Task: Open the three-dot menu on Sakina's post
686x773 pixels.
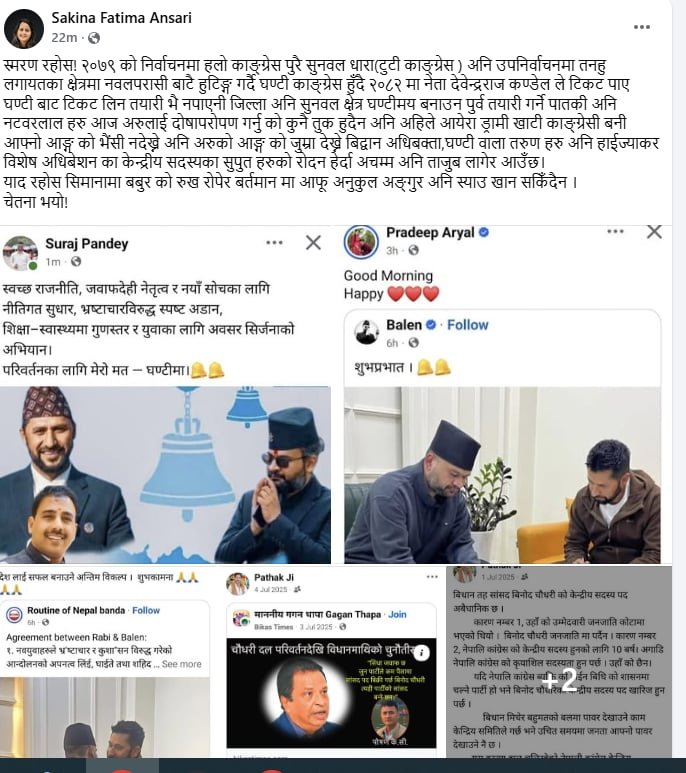Action: coord(641,27)
